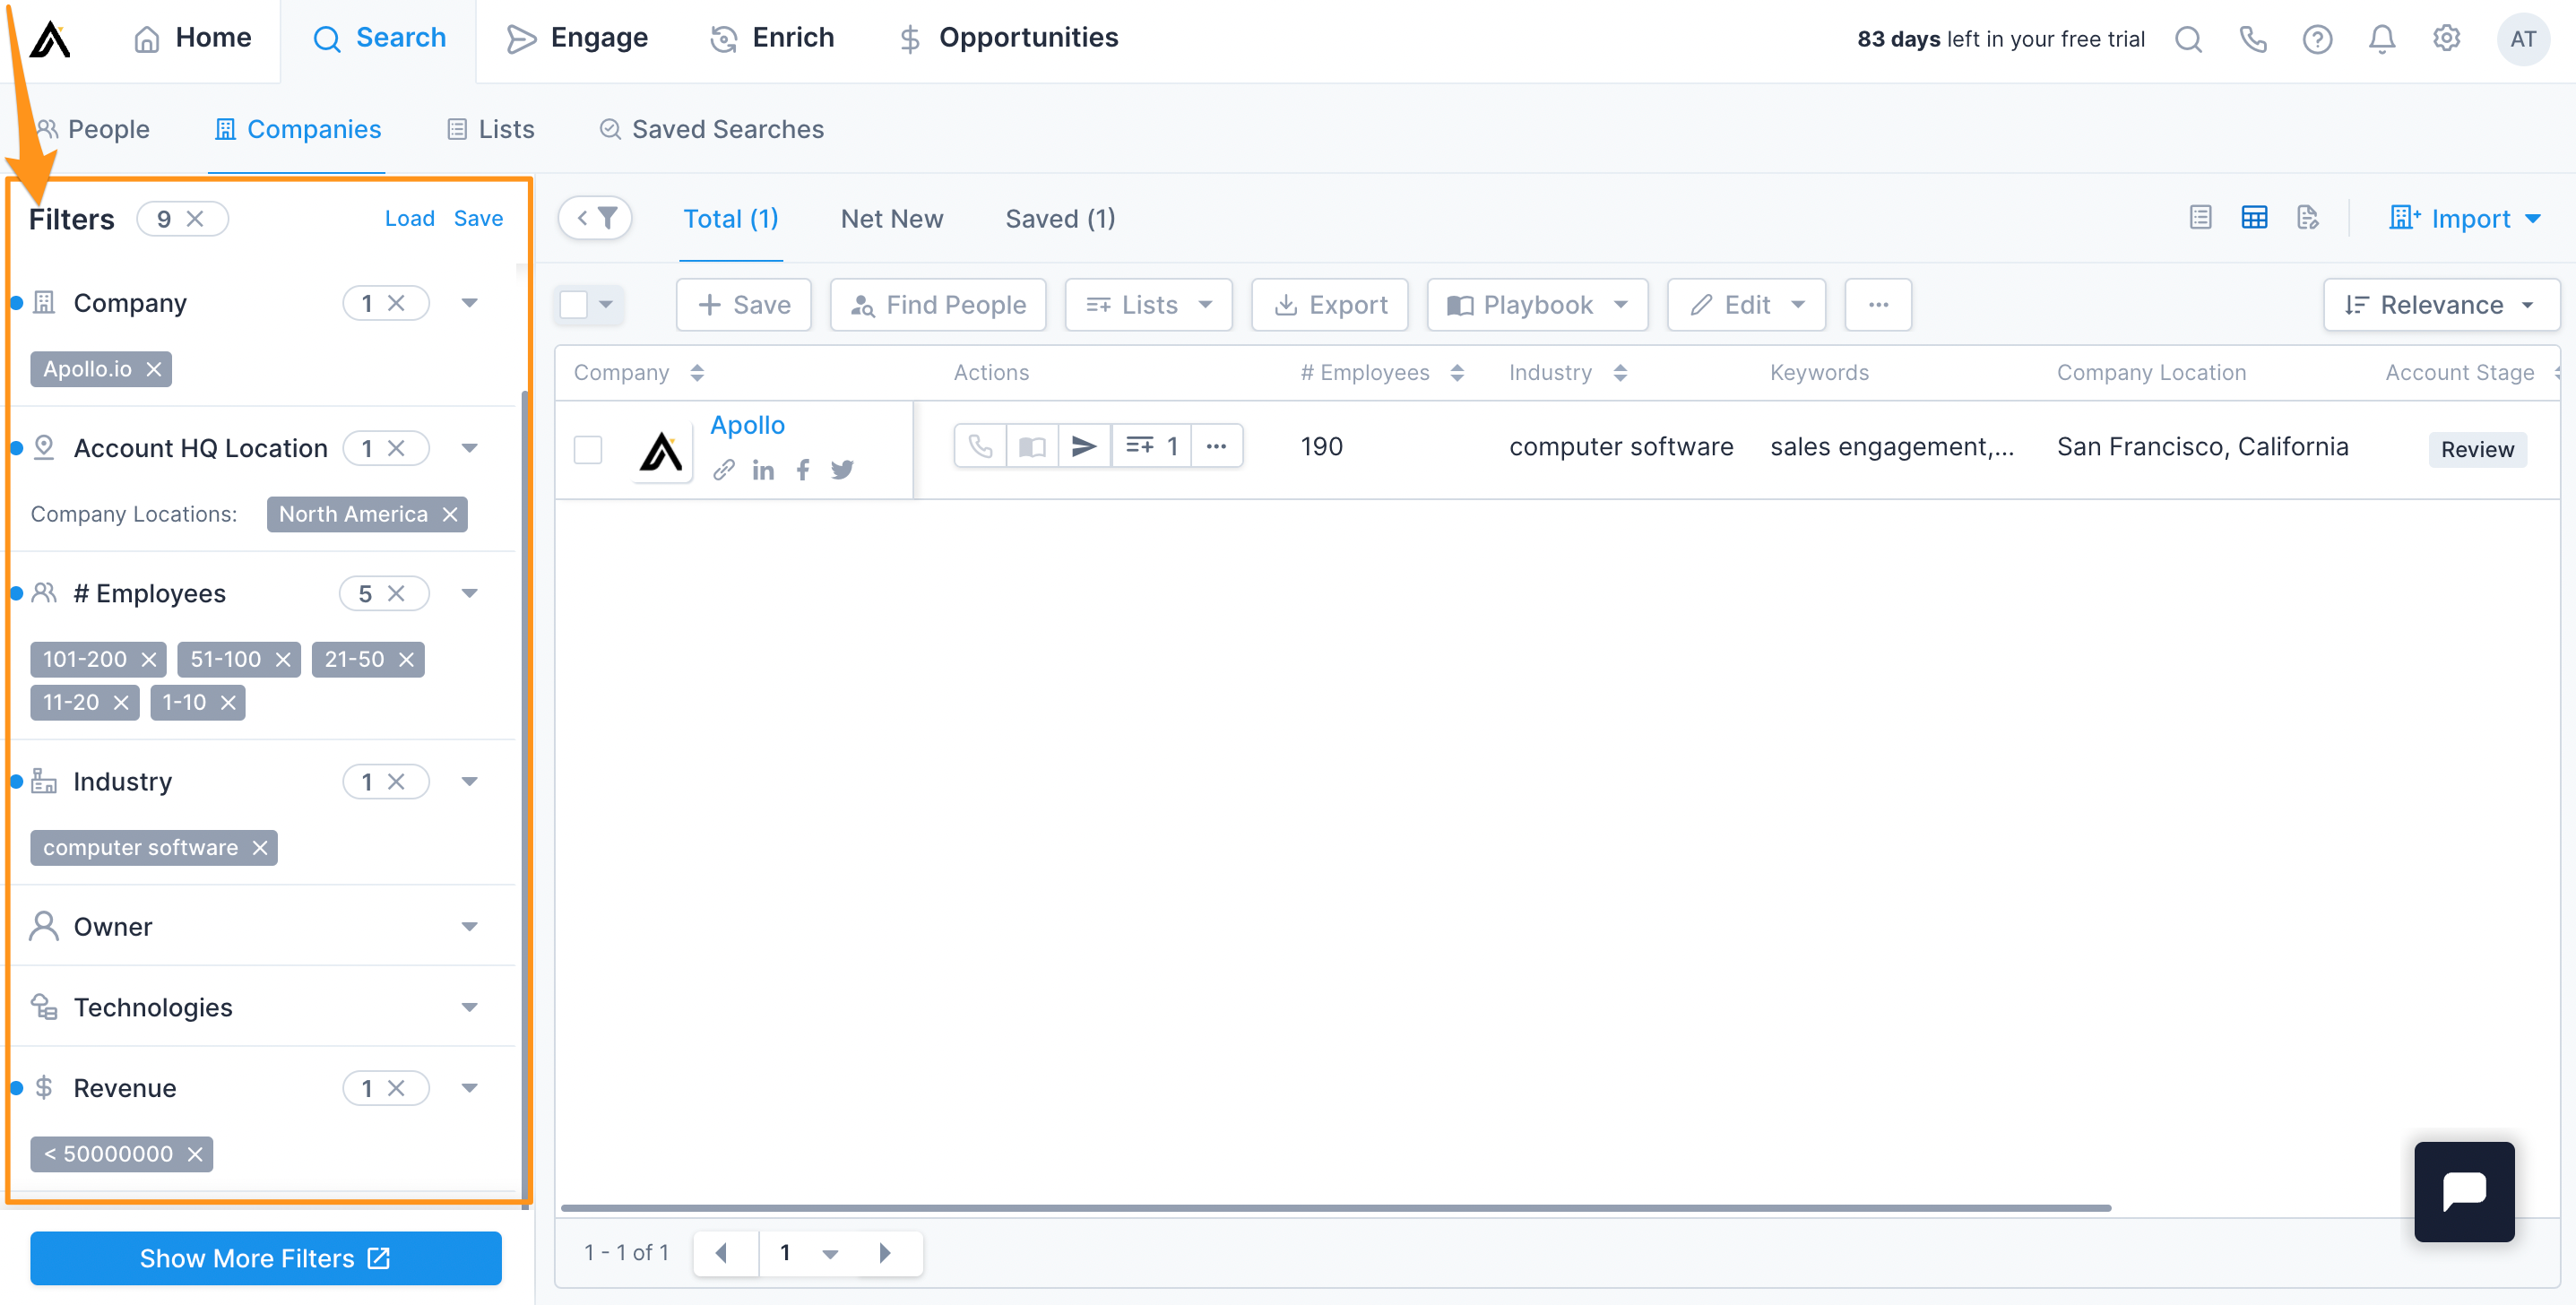Open the phone dialer icon in header

[x=2252, y=39]
